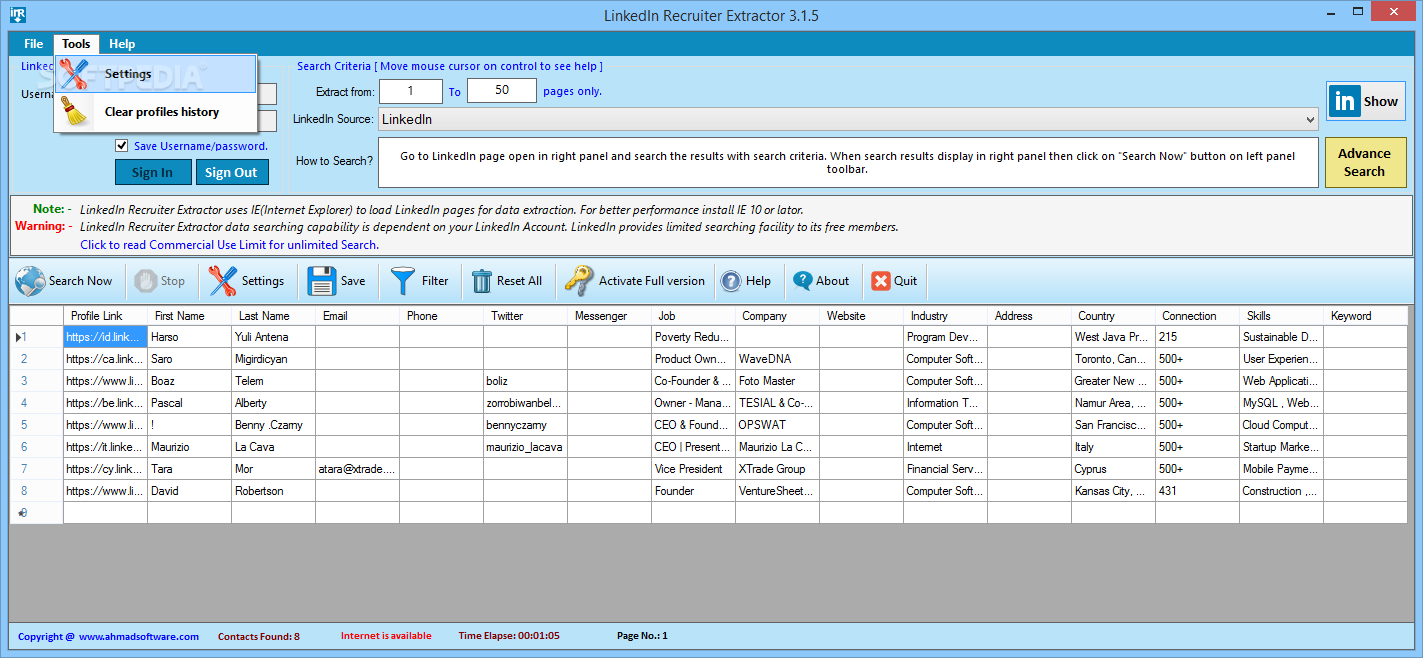This screenshot has width=1423, height=658.
Task: Click the Twitter column header
Action: 526,316
